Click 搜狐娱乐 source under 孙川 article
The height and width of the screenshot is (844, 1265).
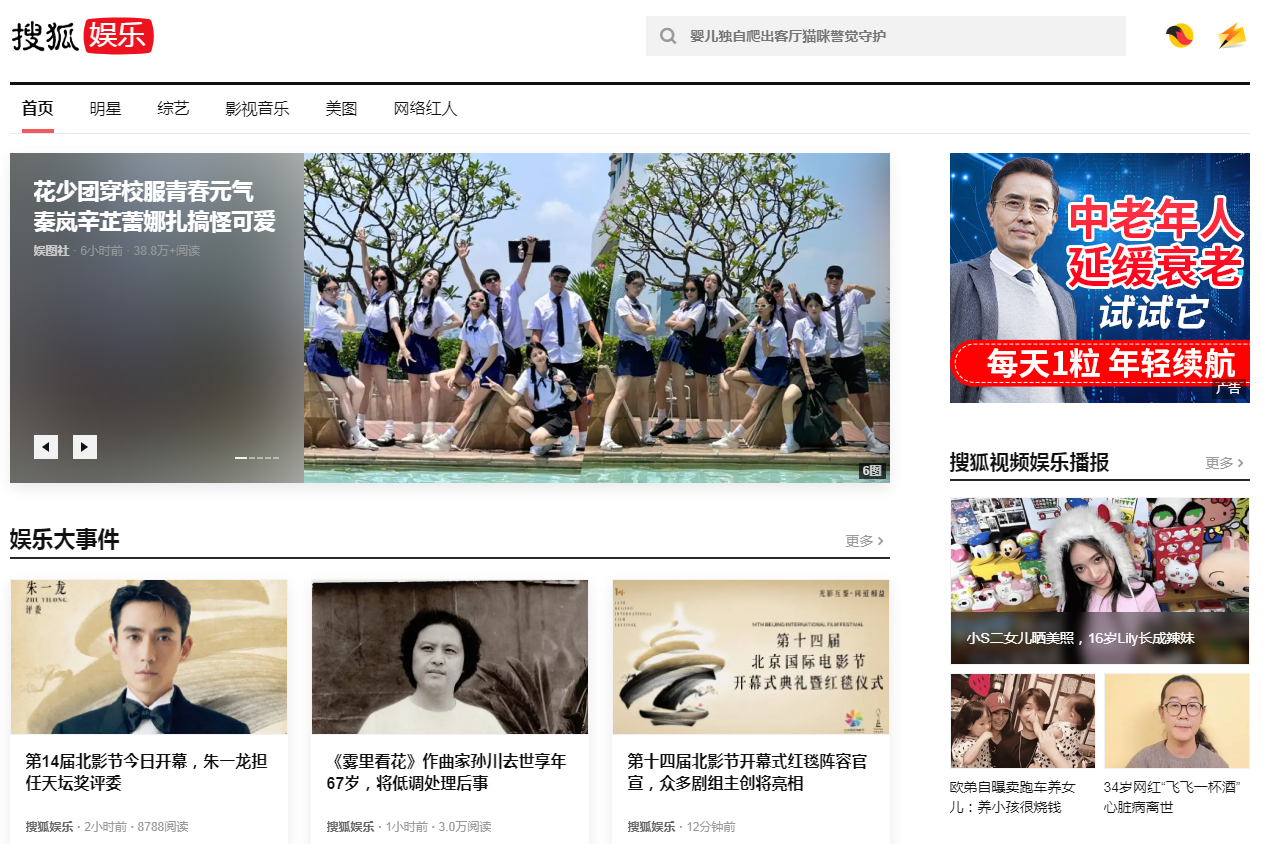point(350,827)
